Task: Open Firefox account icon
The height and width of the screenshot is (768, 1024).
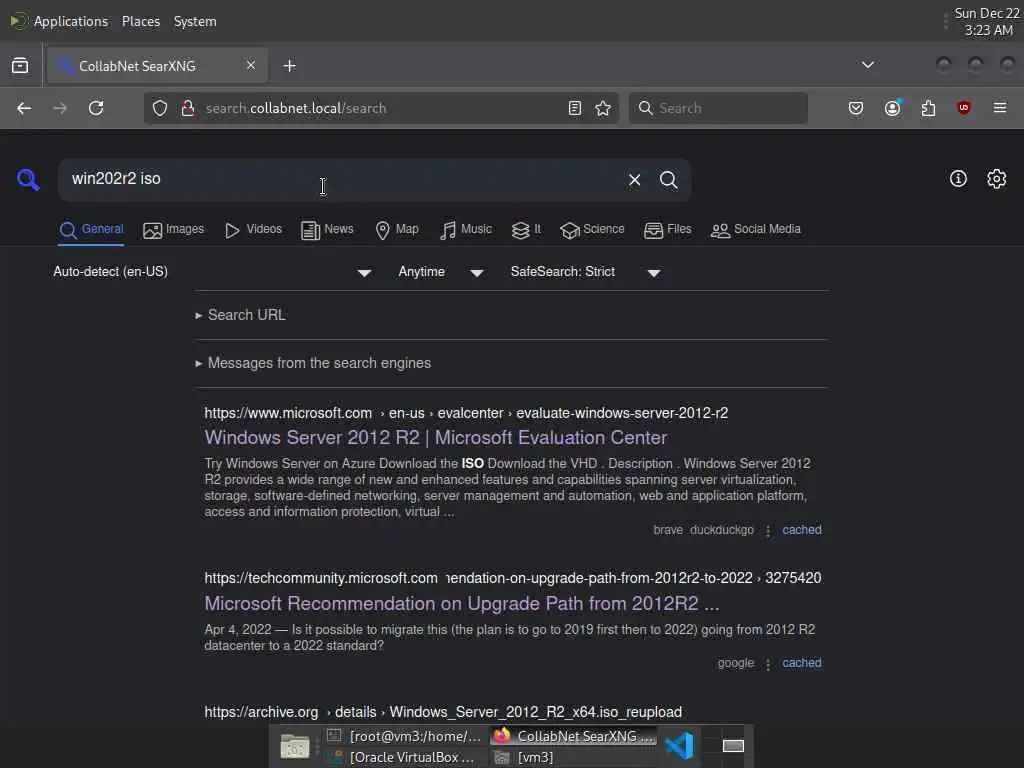Action: (893, 108)
